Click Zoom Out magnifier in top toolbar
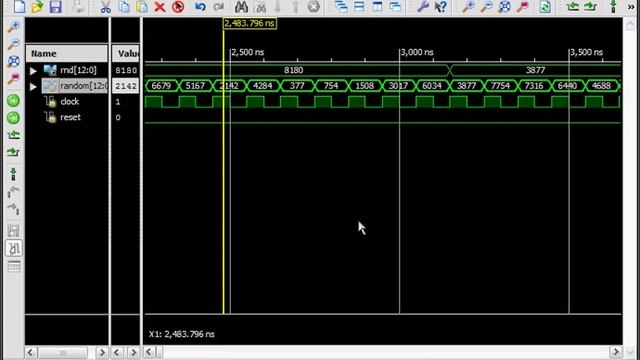The height and width of the screenshot is (360, 640). (486, 6)
